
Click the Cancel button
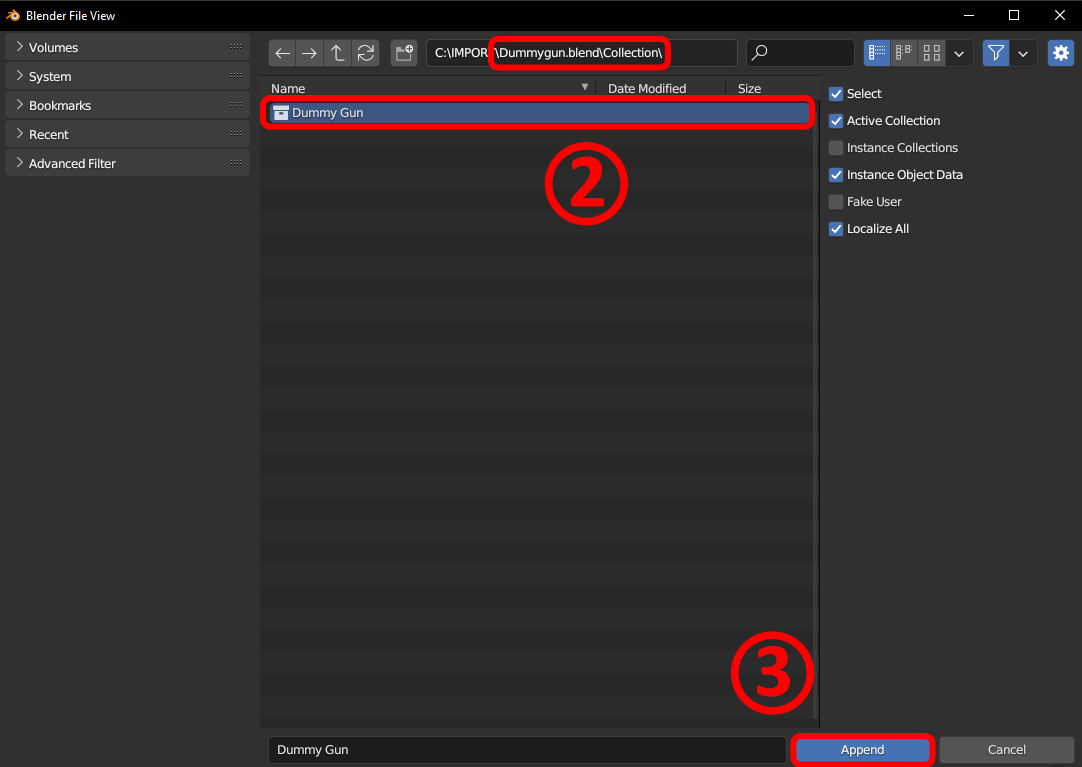pyautogui.click(x=1006, y=750)
